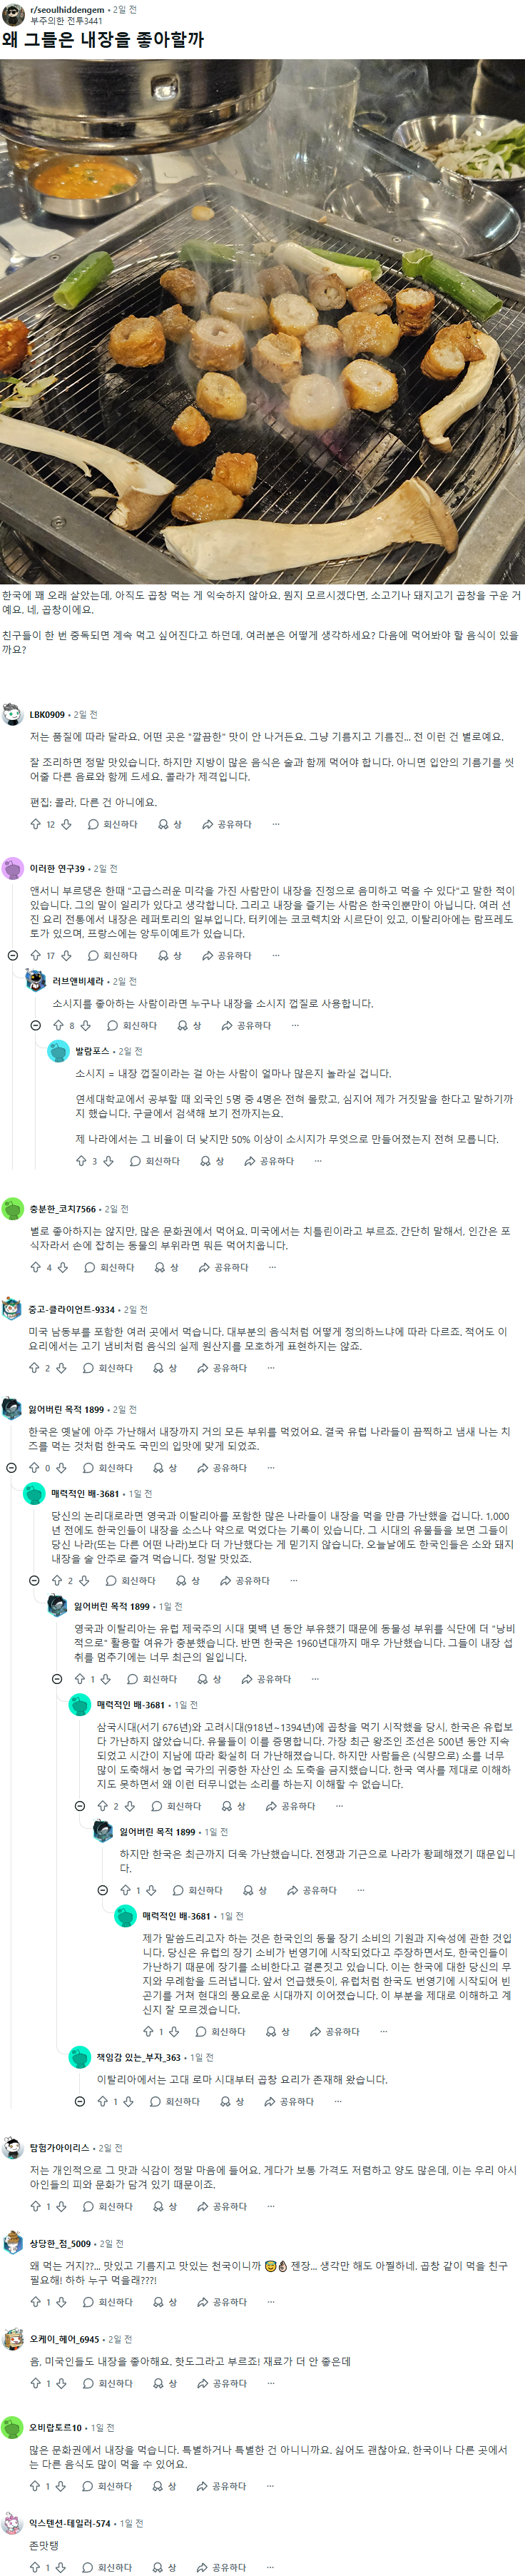Viewport: 525px width, 2576px height.
Task: Collapse 책임감 있는_부자_363's reply
Action: pos(80,2101)
